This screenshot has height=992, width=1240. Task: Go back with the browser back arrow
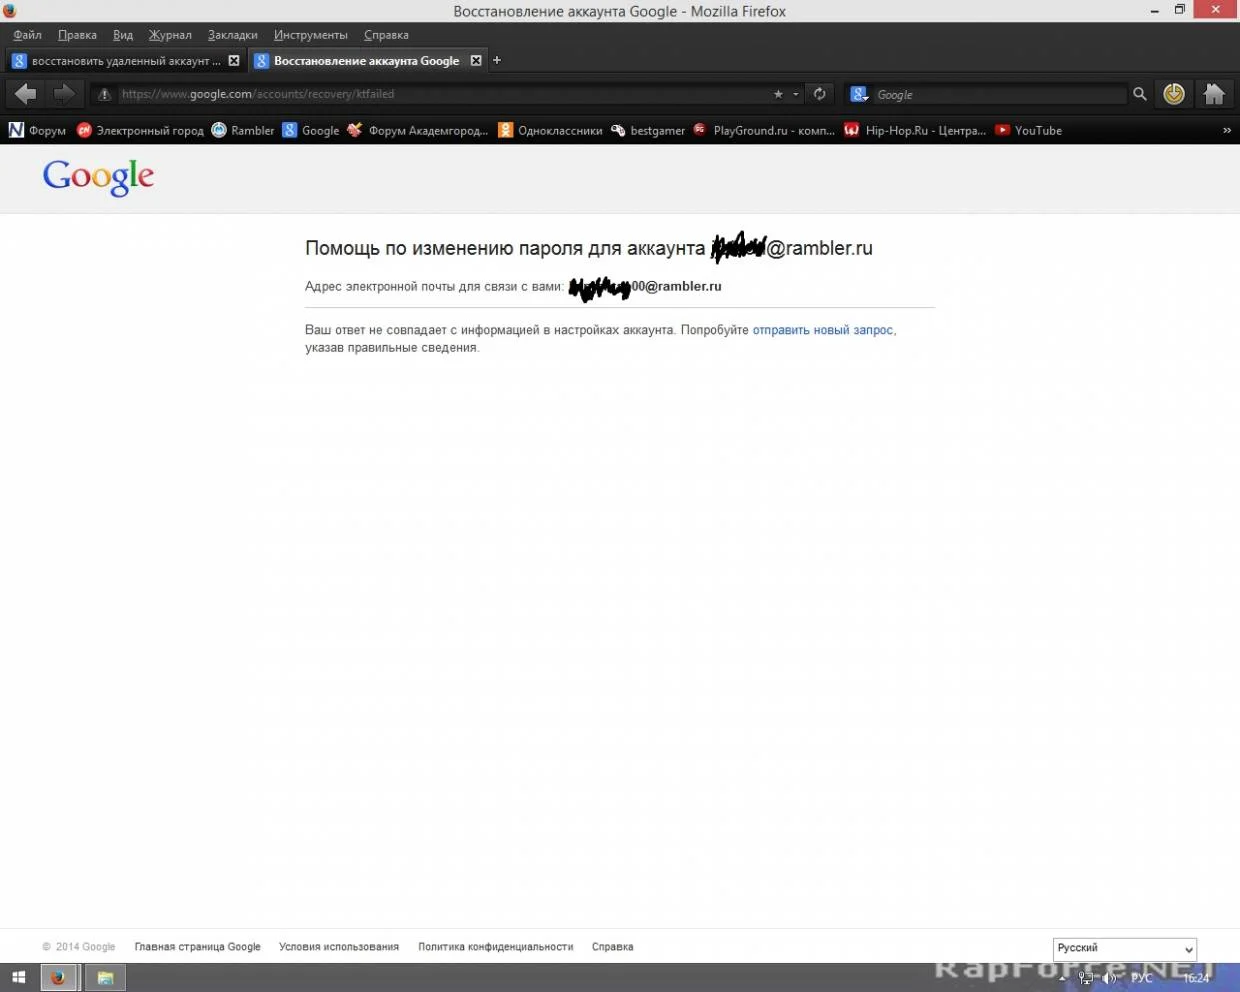point(26,94)
